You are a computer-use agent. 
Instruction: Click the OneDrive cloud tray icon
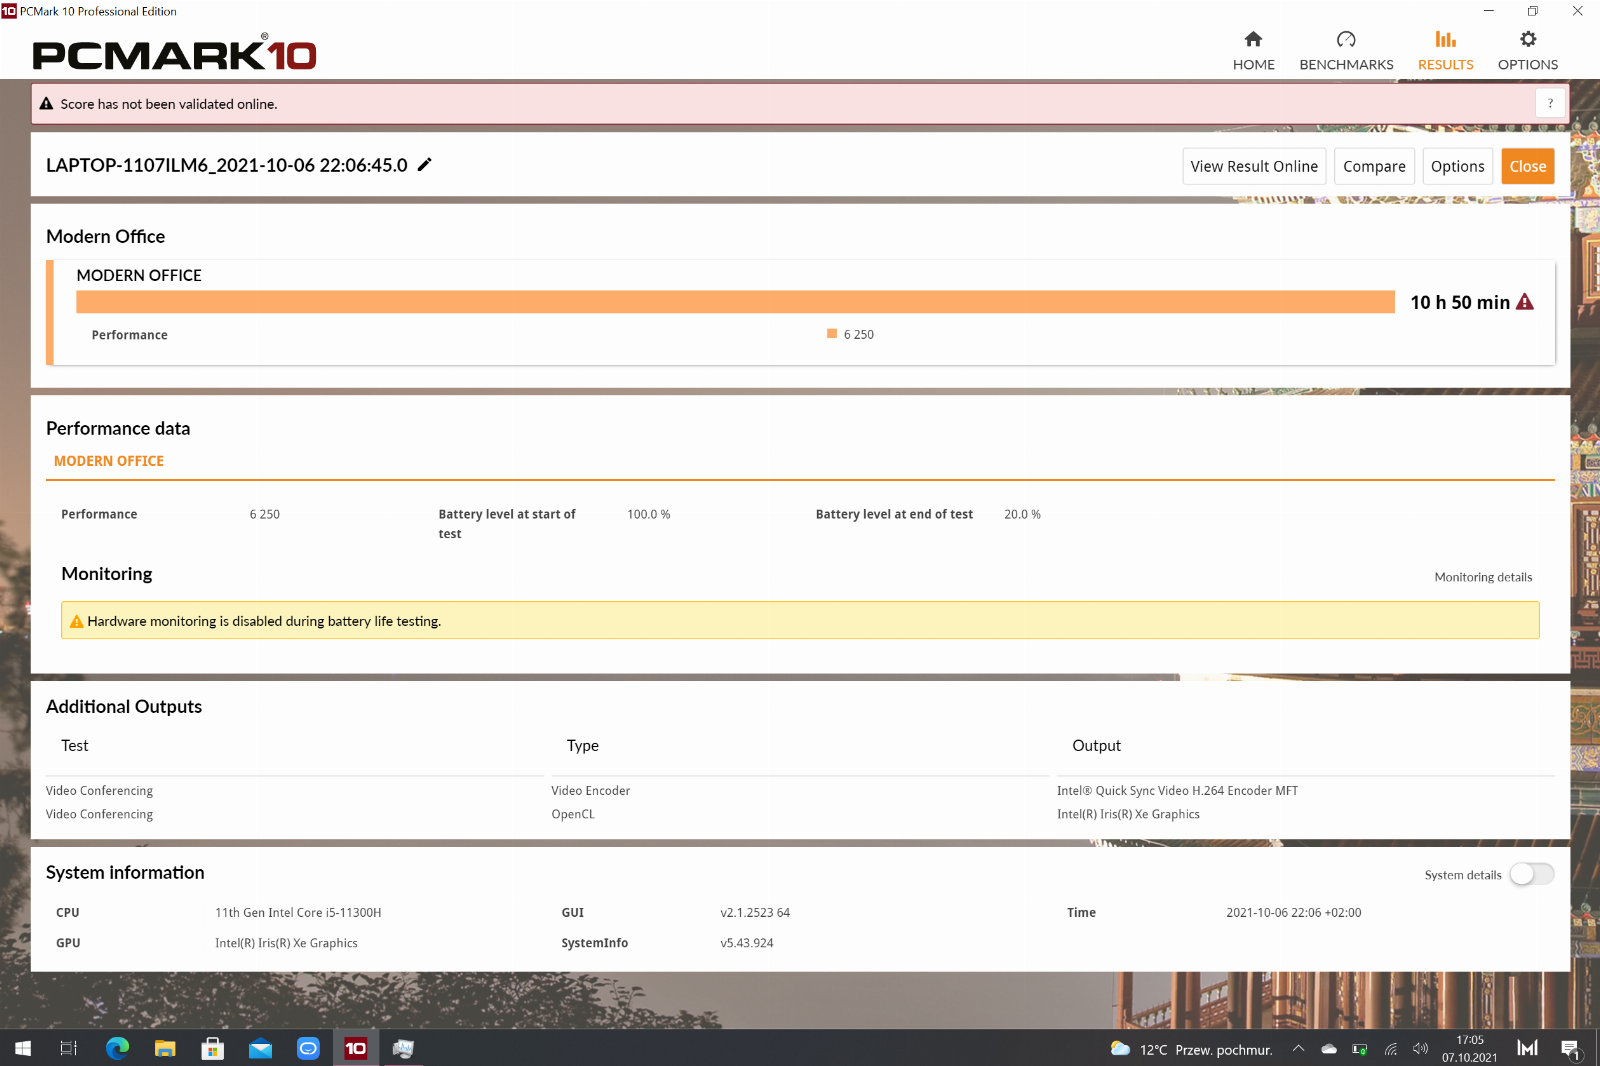click(x=1329, y=1049)
